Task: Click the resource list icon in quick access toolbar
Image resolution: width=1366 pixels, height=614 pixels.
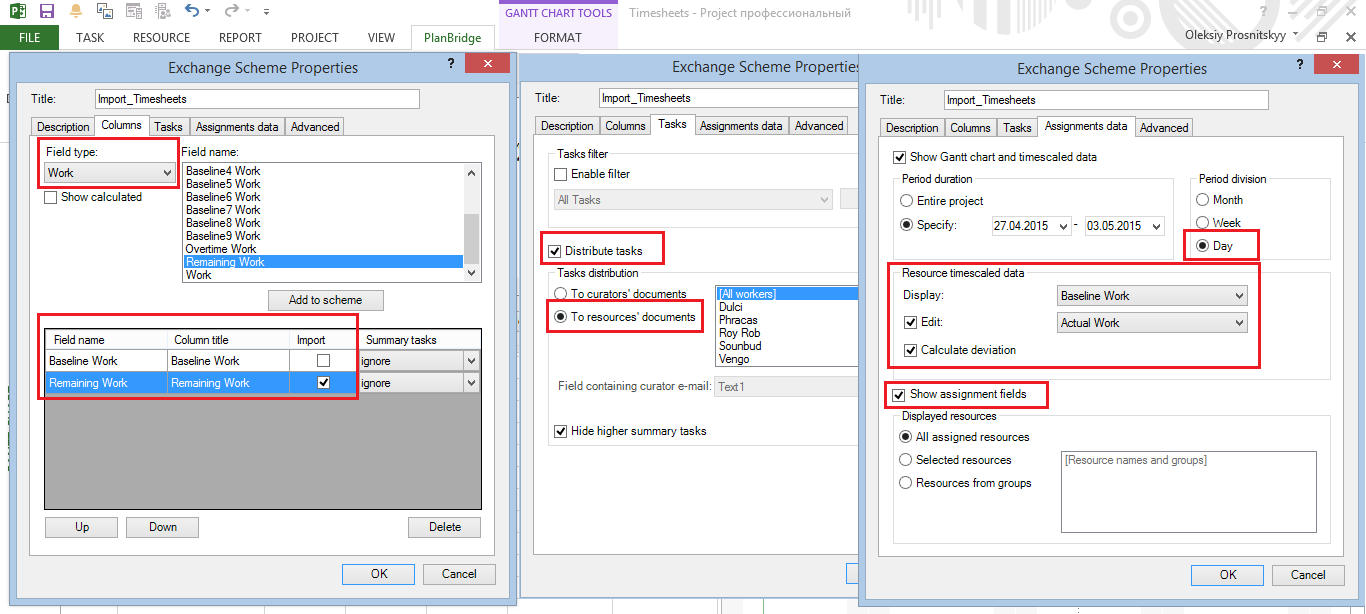Action: point(162,11)
